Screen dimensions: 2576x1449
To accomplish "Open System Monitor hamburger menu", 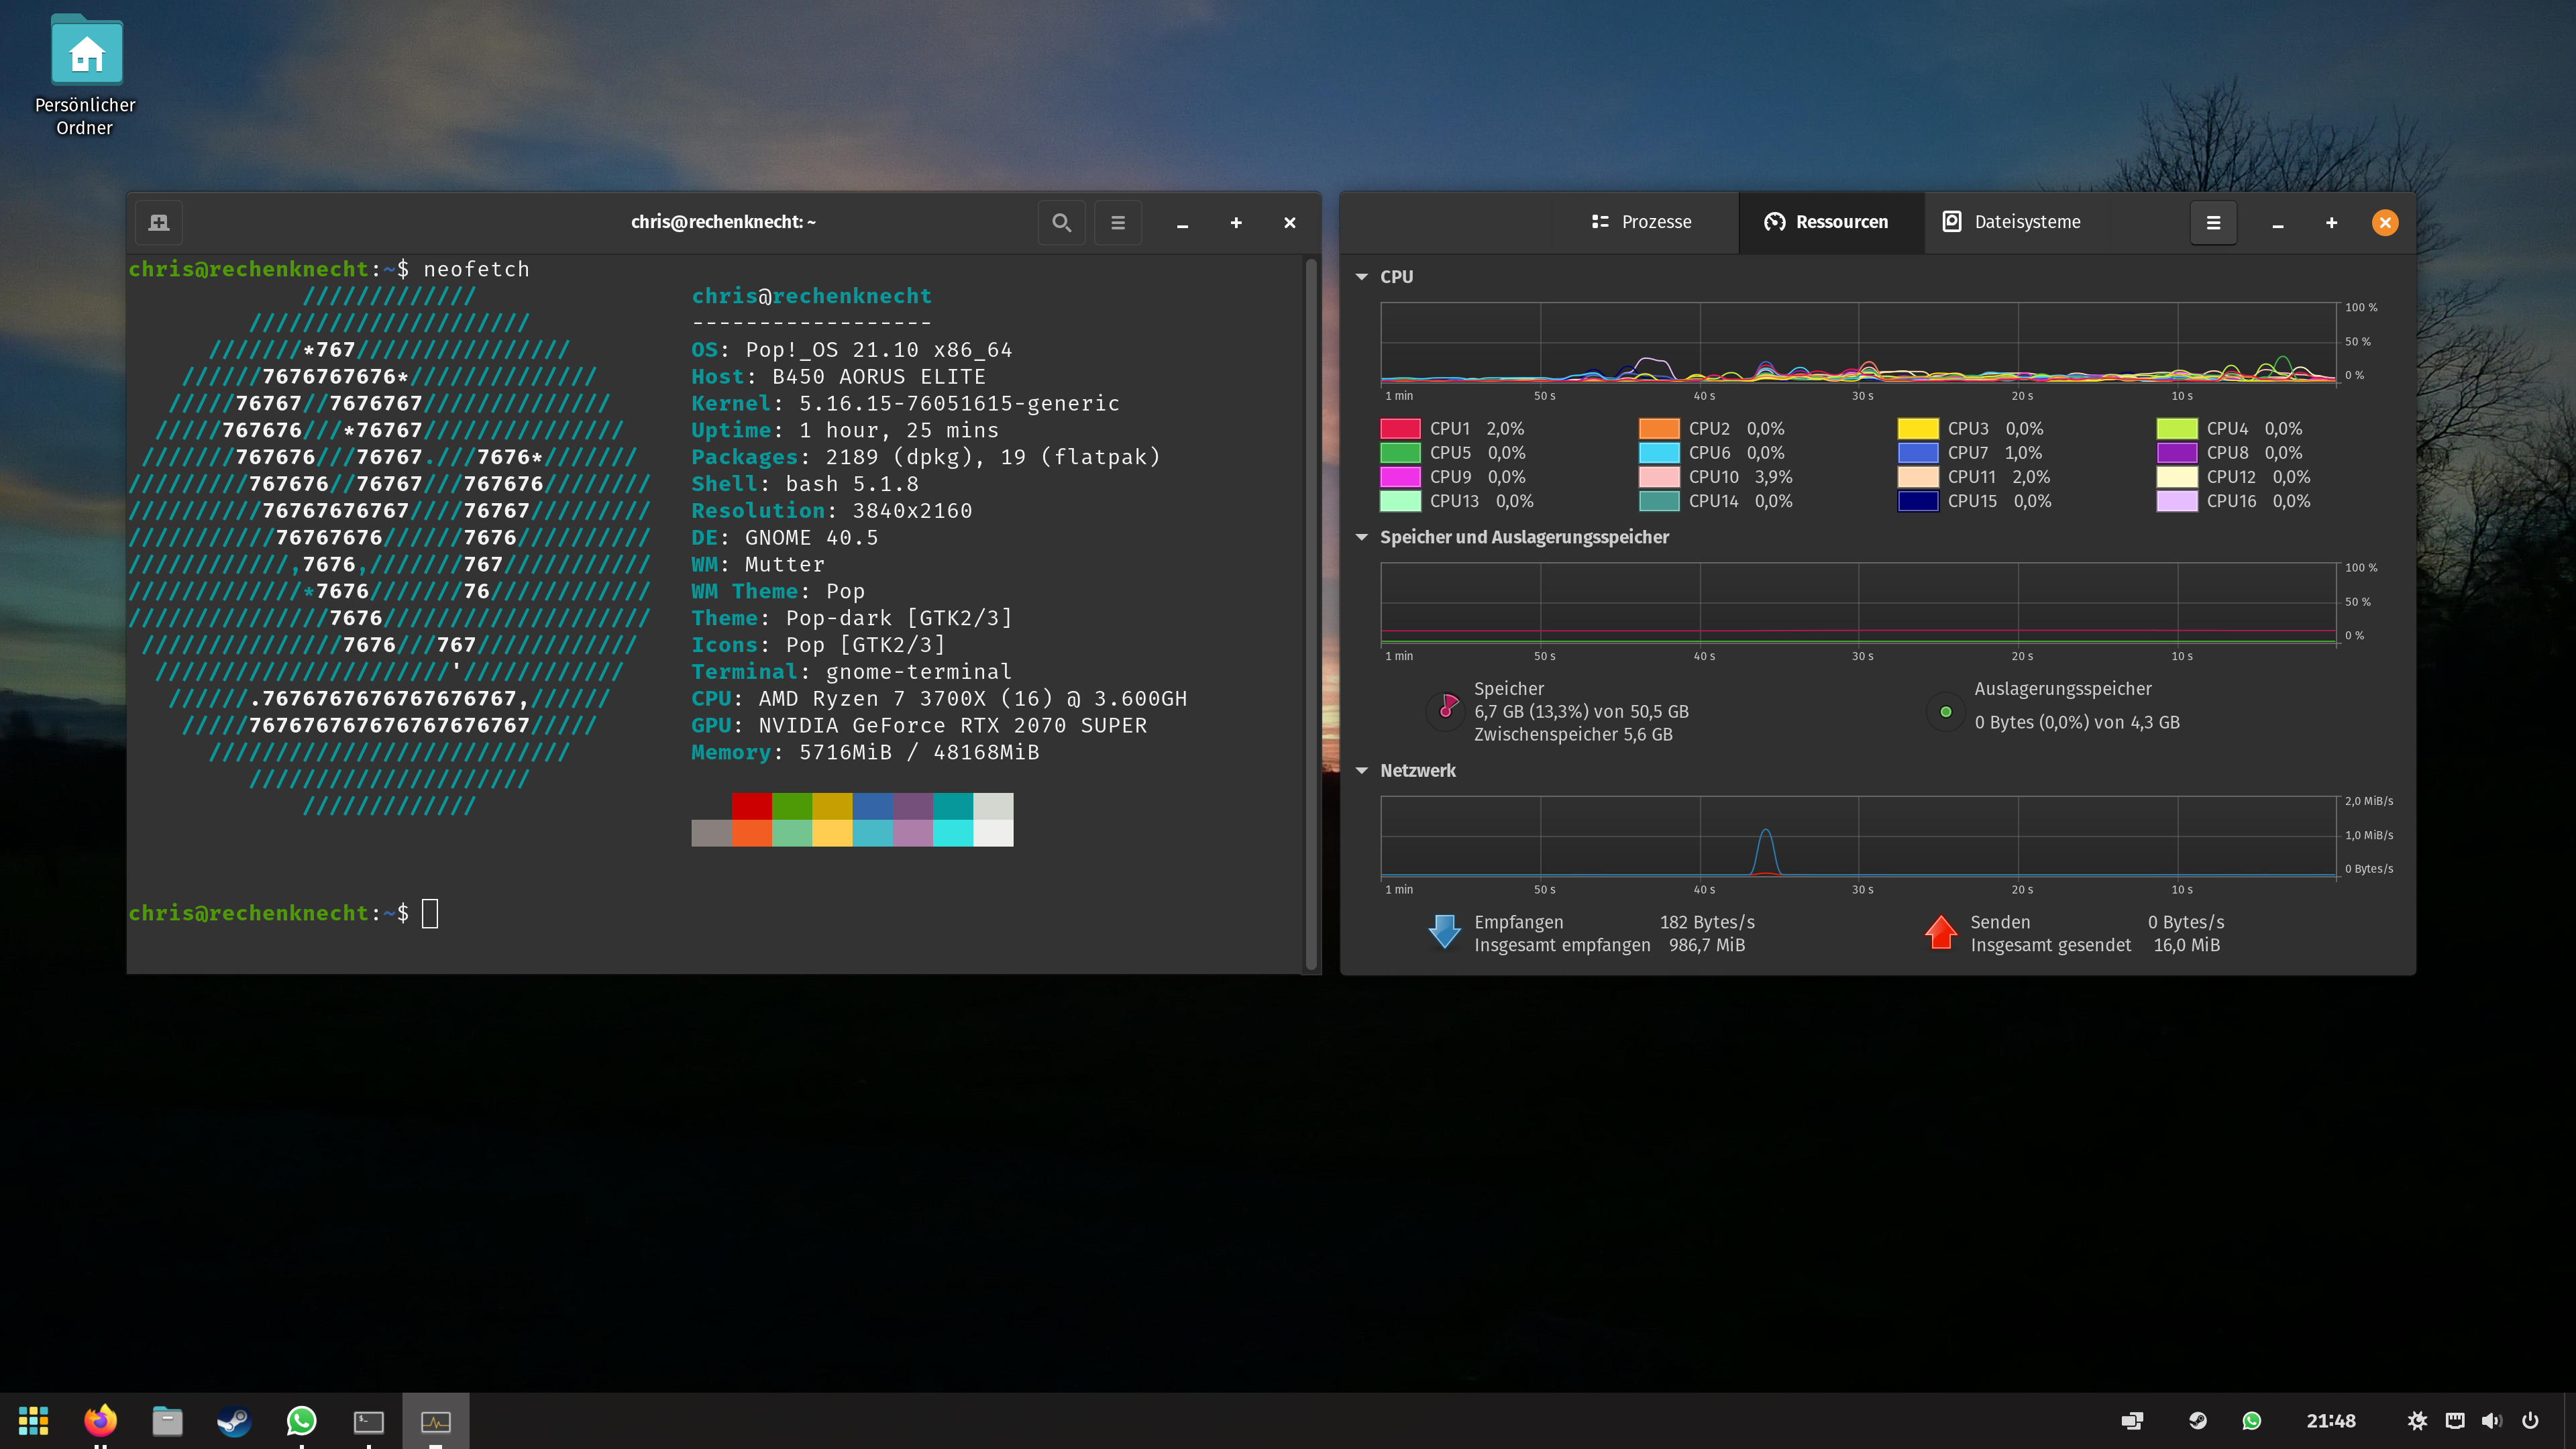I will click(2213, 222).
